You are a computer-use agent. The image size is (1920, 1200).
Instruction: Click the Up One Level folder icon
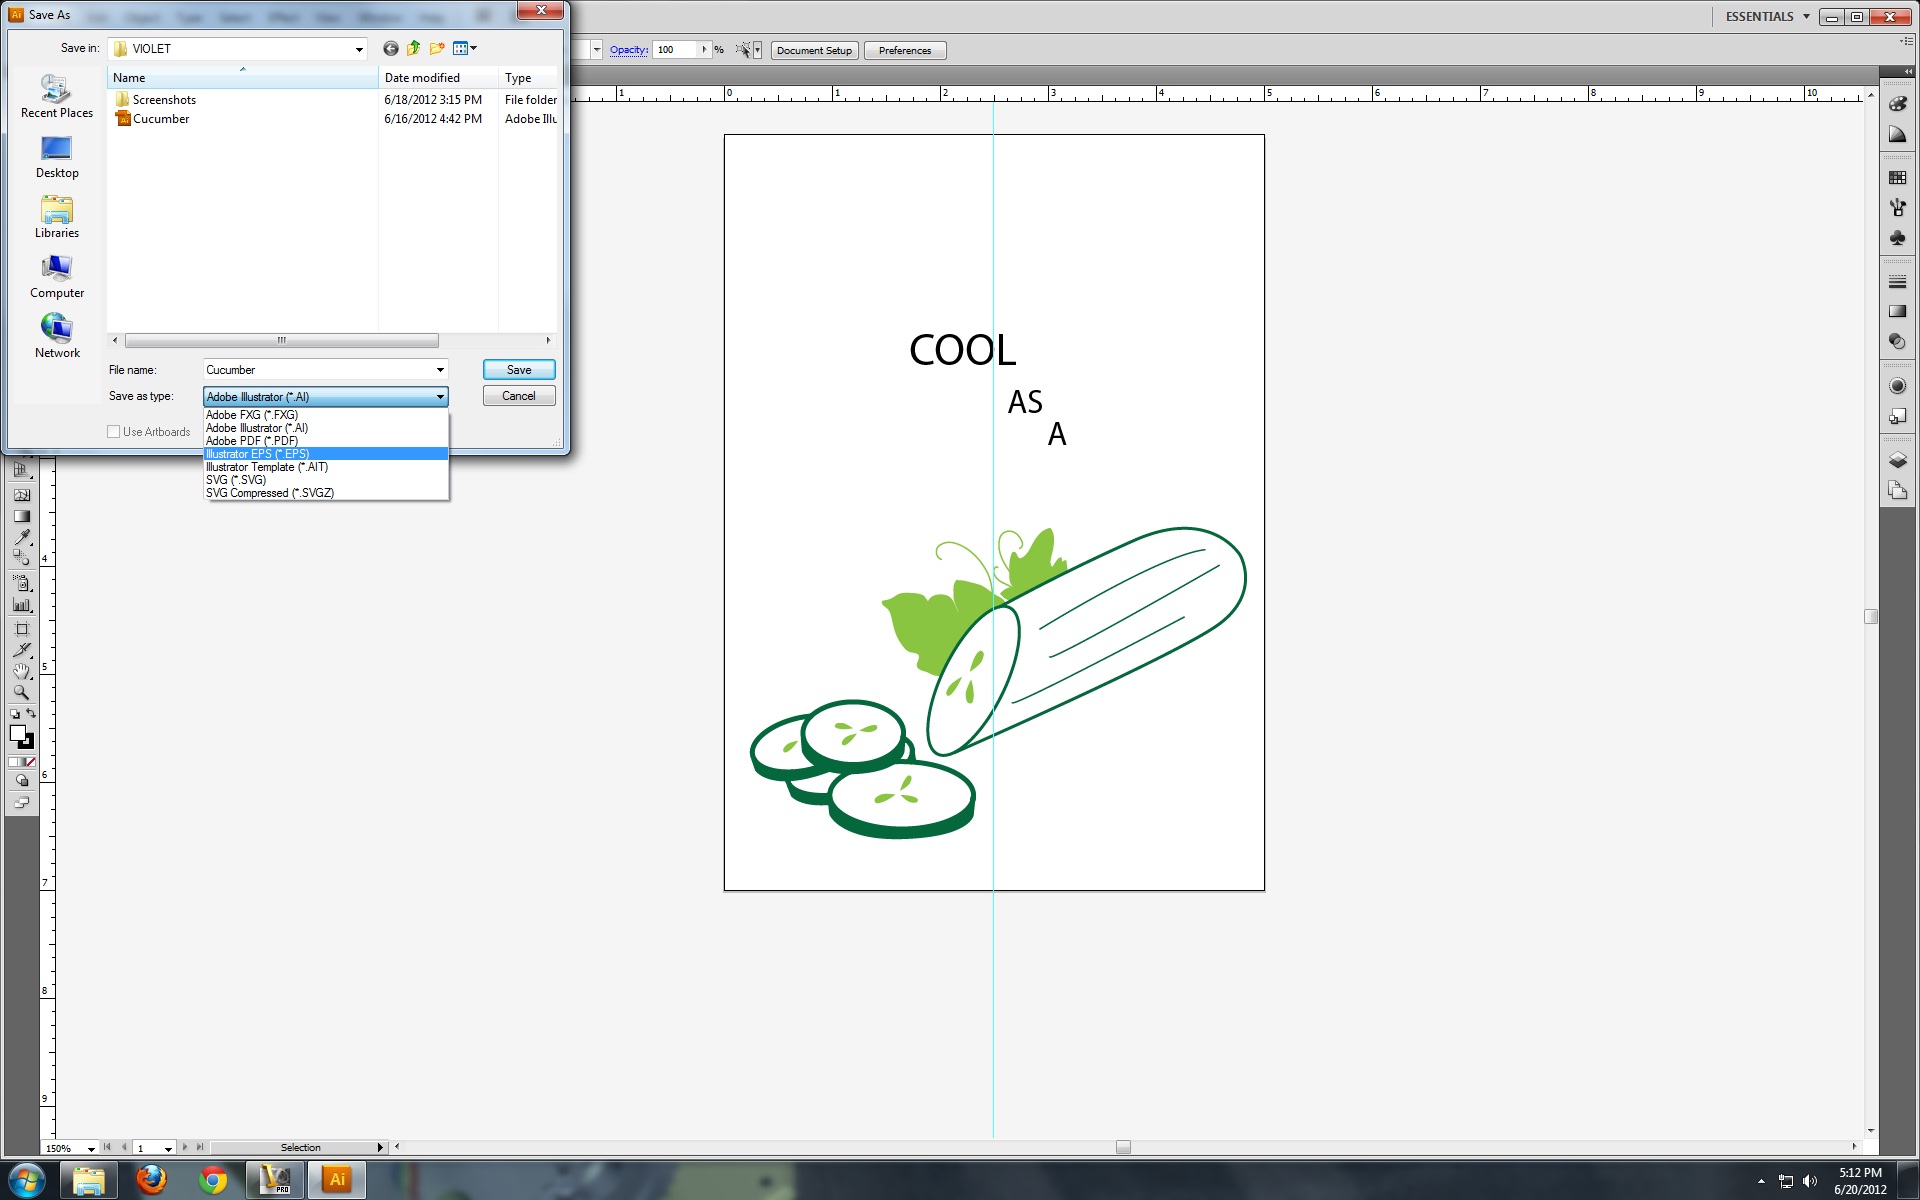click(x=413, y=48)
